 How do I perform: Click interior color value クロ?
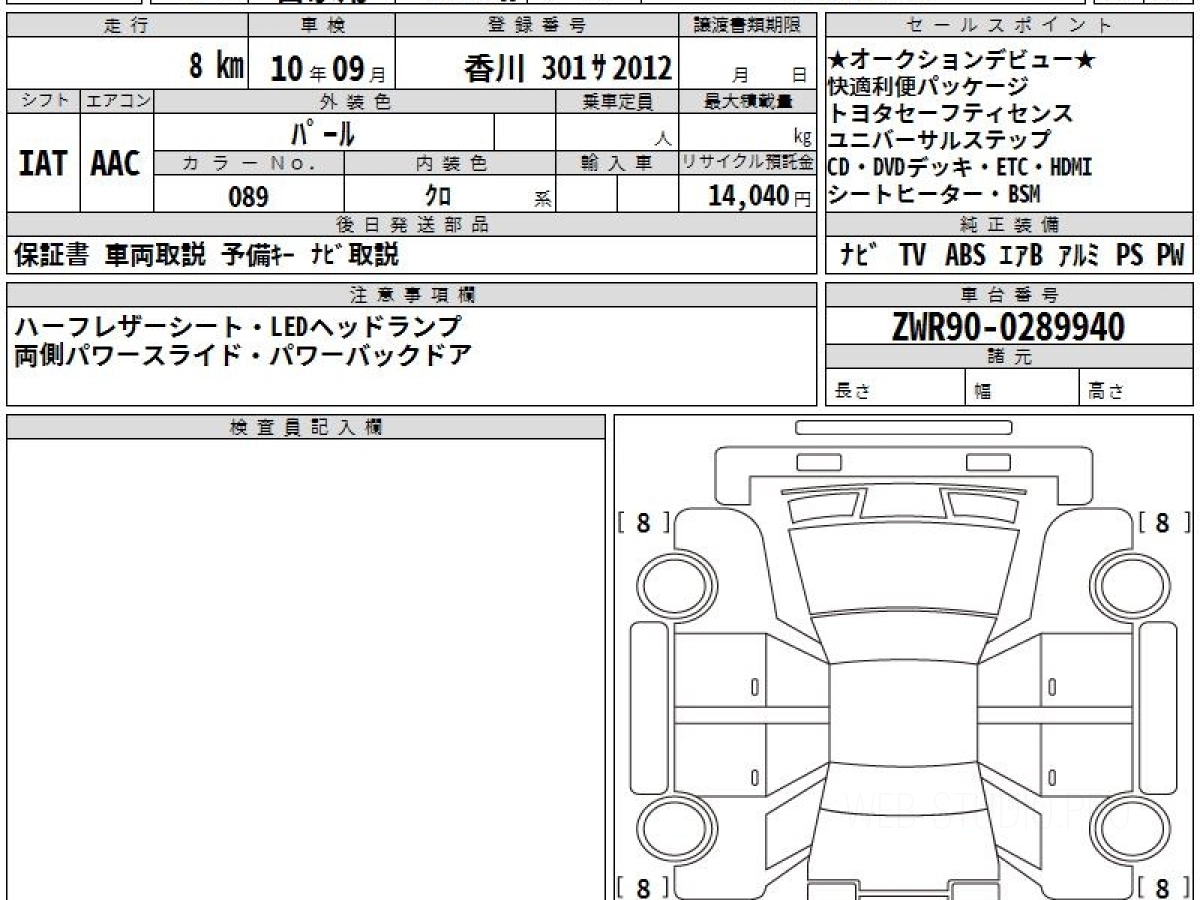coord(437,196)
